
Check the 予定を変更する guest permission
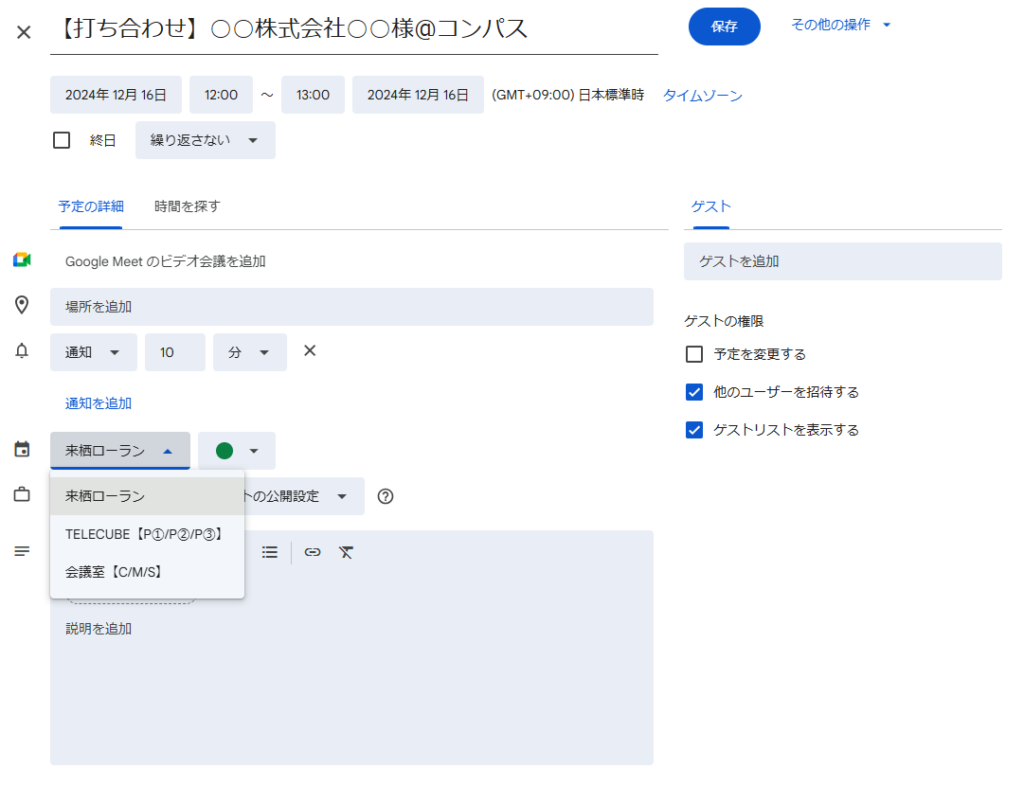(695, 354)
